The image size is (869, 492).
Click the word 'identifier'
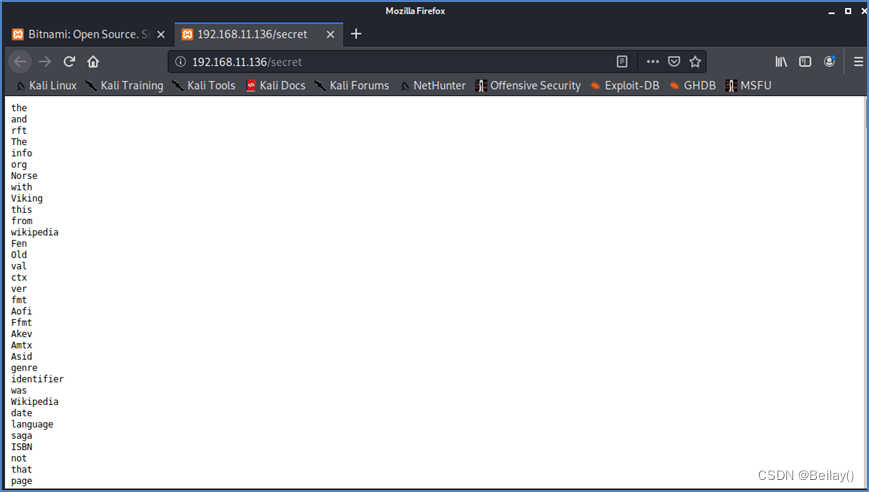[37, 379]
